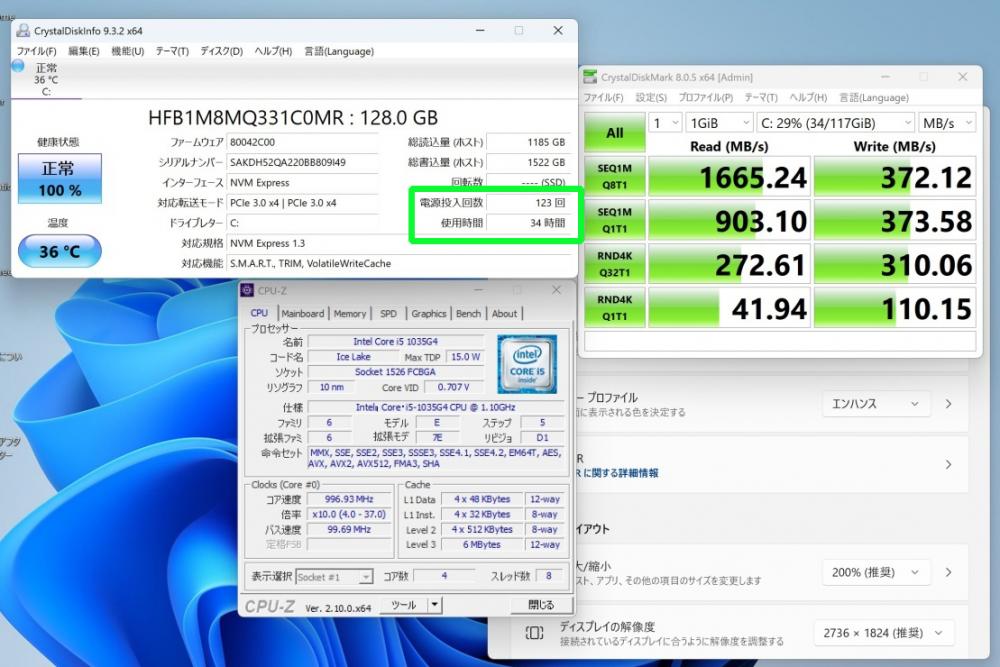Open テーマ(T) menu in CrystalDiskInfo

pos(172,51)
